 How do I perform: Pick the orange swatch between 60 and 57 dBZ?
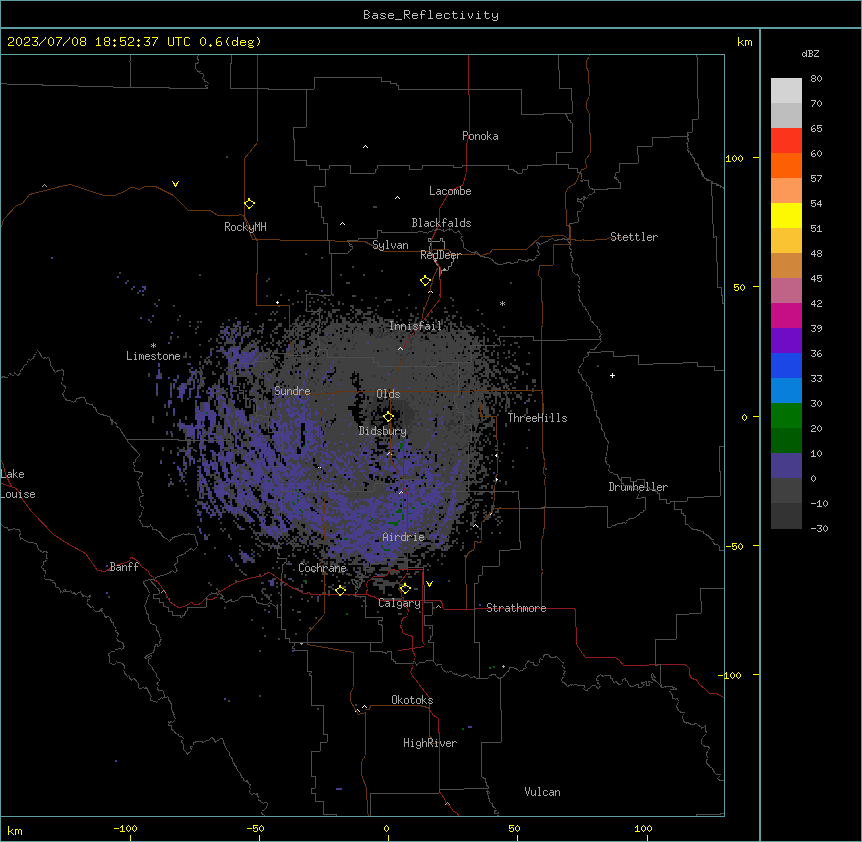point(786,165)
